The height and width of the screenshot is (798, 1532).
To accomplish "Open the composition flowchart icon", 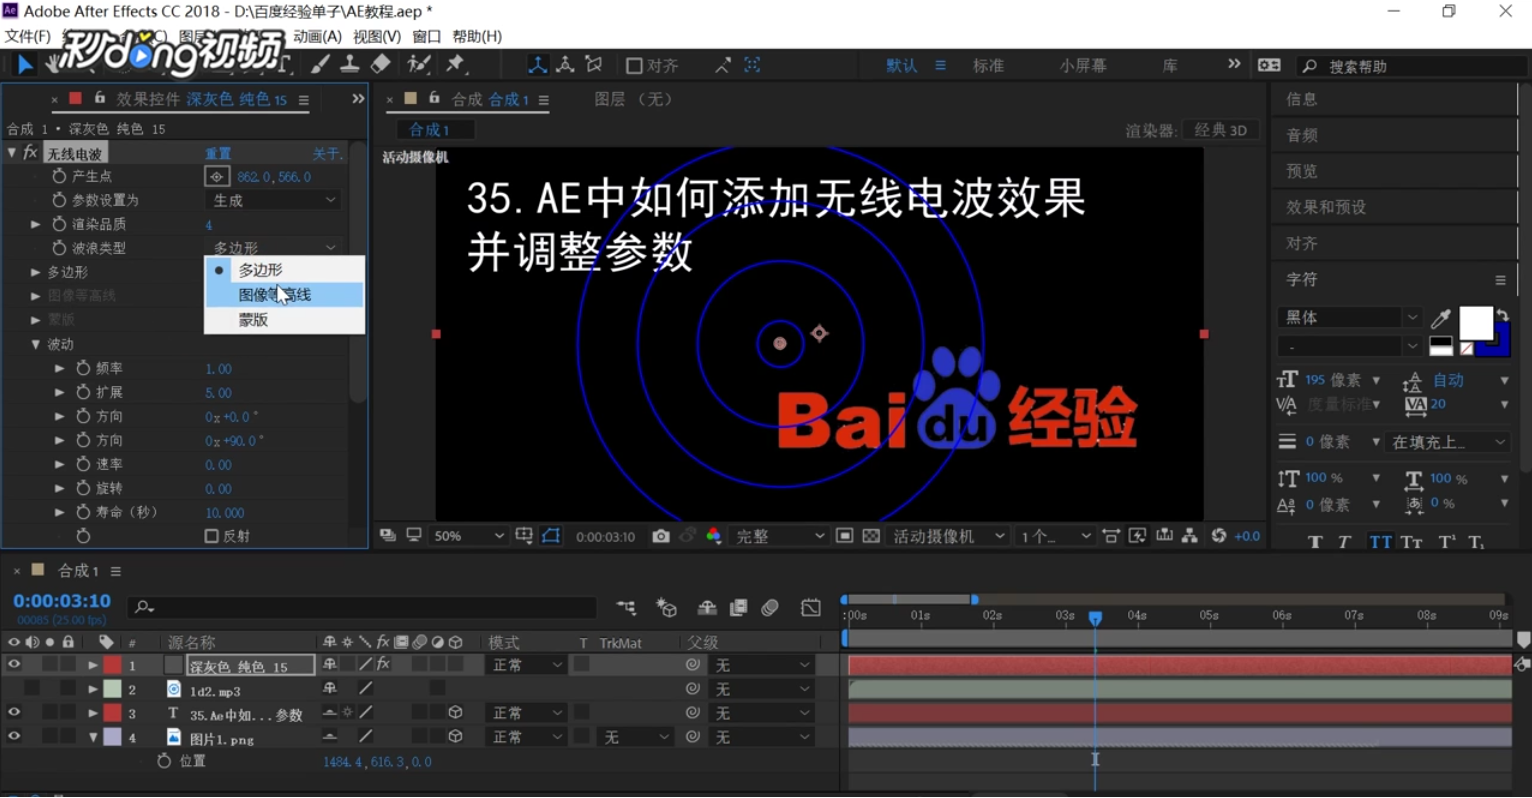I will pos(1190,536).
